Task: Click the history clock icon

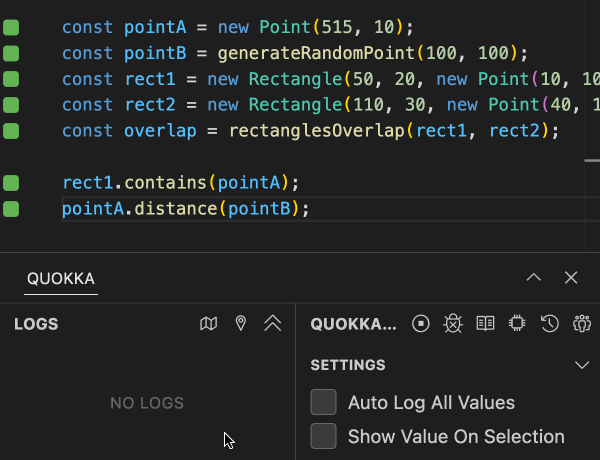Action: coord(549,324)
